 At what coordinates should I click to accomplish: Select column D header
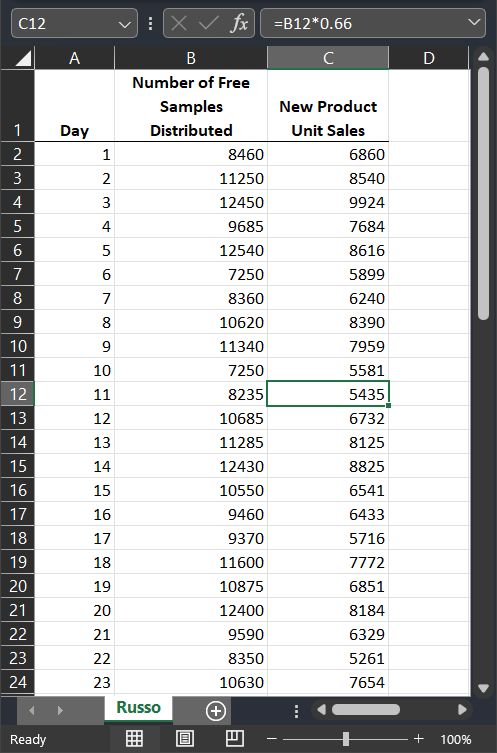click(x=428, y=58)
